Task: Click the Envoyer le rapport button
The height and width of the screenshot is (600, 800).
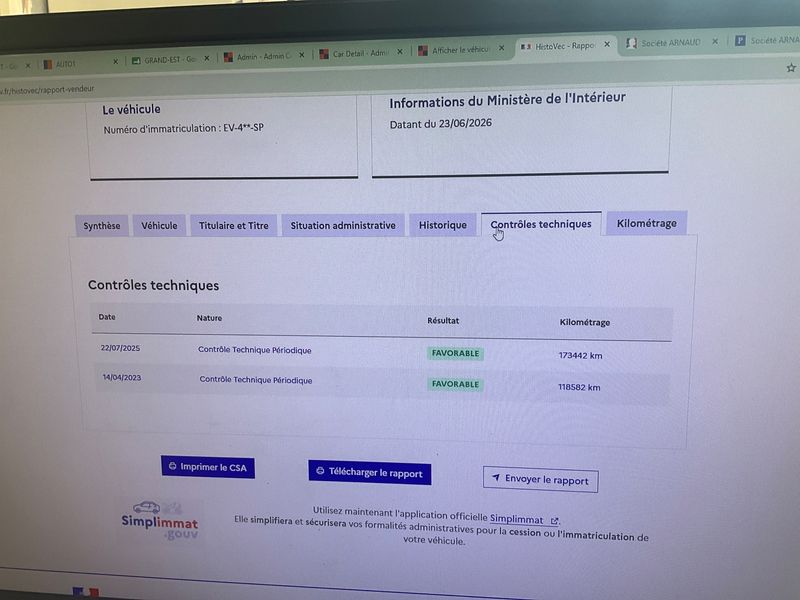Action: pos(540,480)
